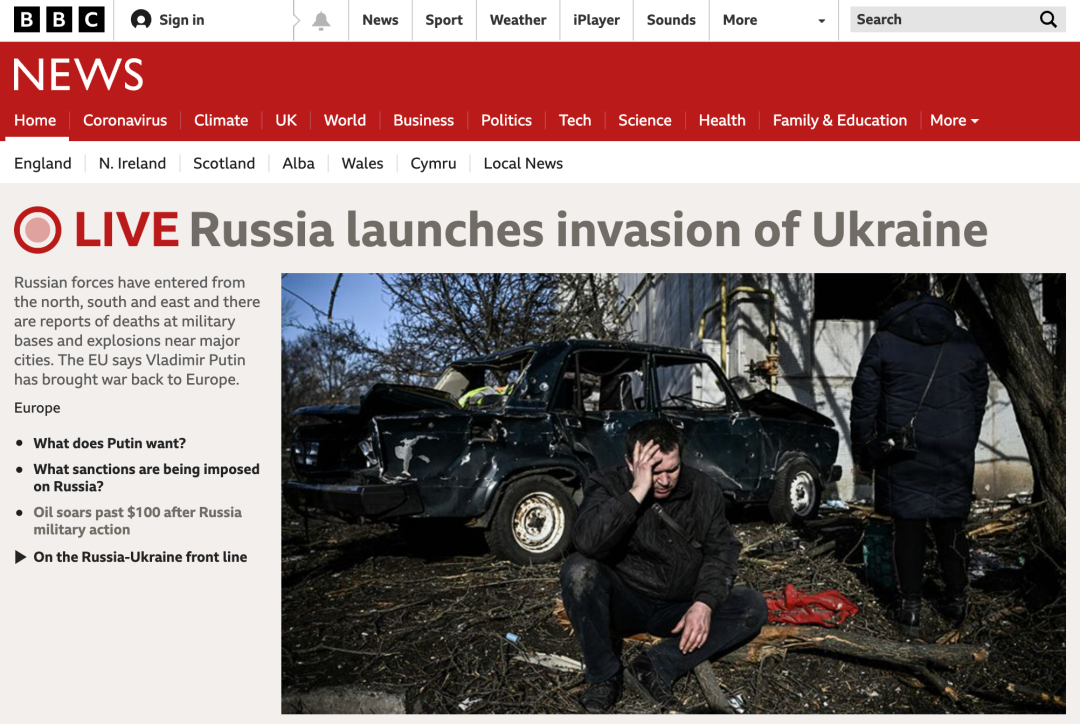The height and width of the screenshot is (724, 1080).
Task: Click the NEWS logo in the red banner
Action: pyautogui.click(x=78, y=74)
